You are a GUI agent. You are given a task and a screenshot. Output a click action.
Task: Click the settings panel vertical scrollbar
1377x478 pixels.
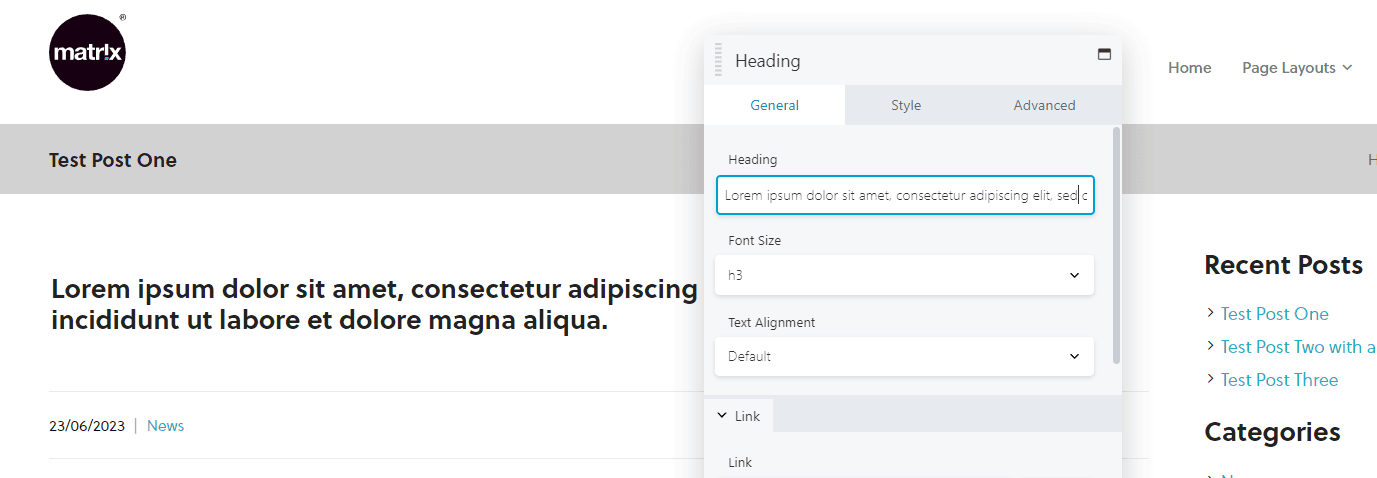1116,245
